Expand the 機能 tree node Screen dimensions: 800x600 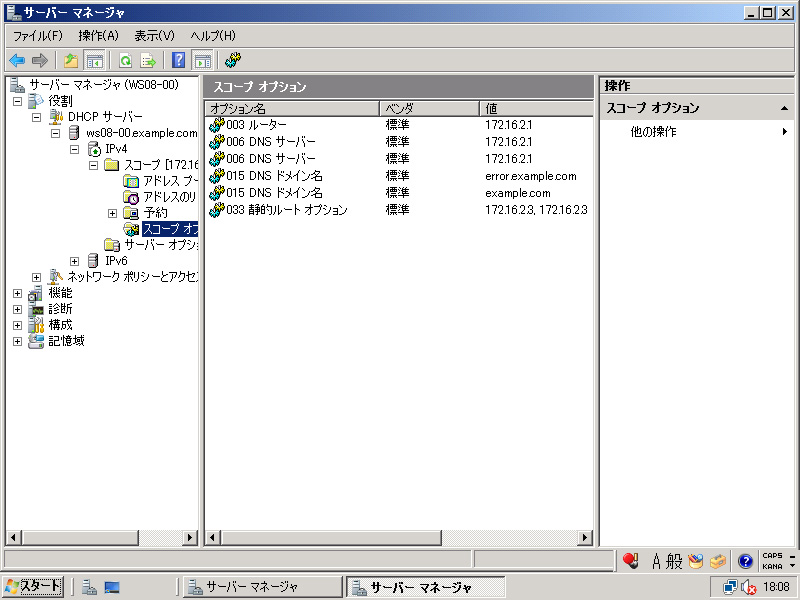click(18, 293)
